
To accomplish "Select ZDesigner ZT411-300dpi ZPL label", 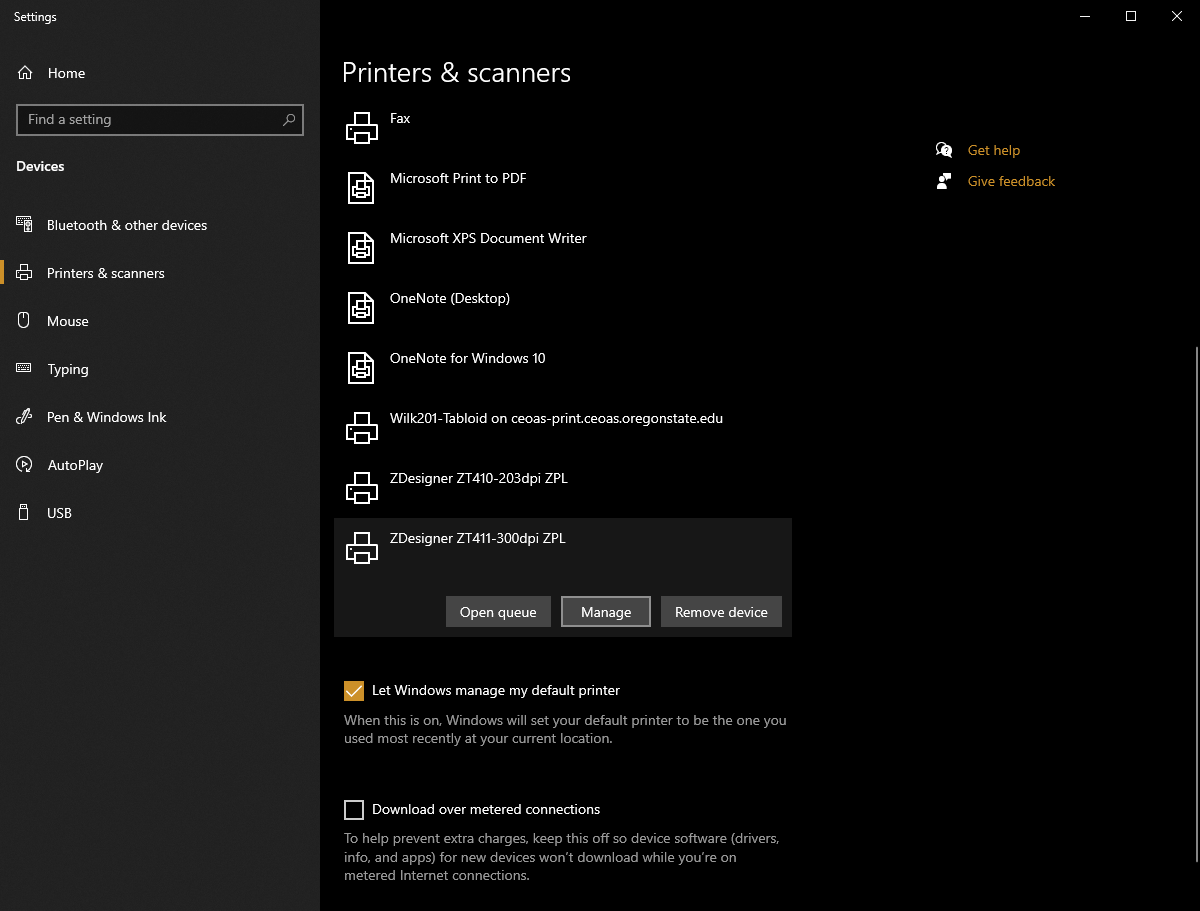I will coord(477,538).
